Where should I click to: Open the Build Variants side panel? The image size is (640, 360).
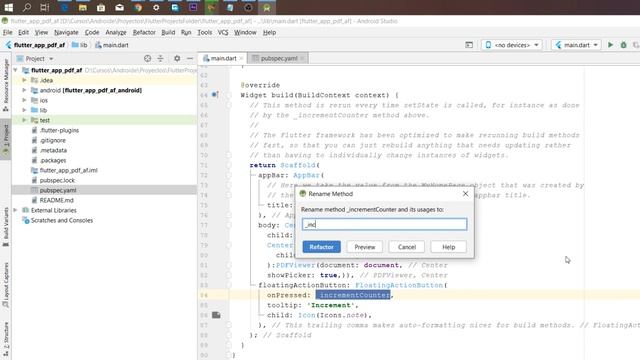6,227
